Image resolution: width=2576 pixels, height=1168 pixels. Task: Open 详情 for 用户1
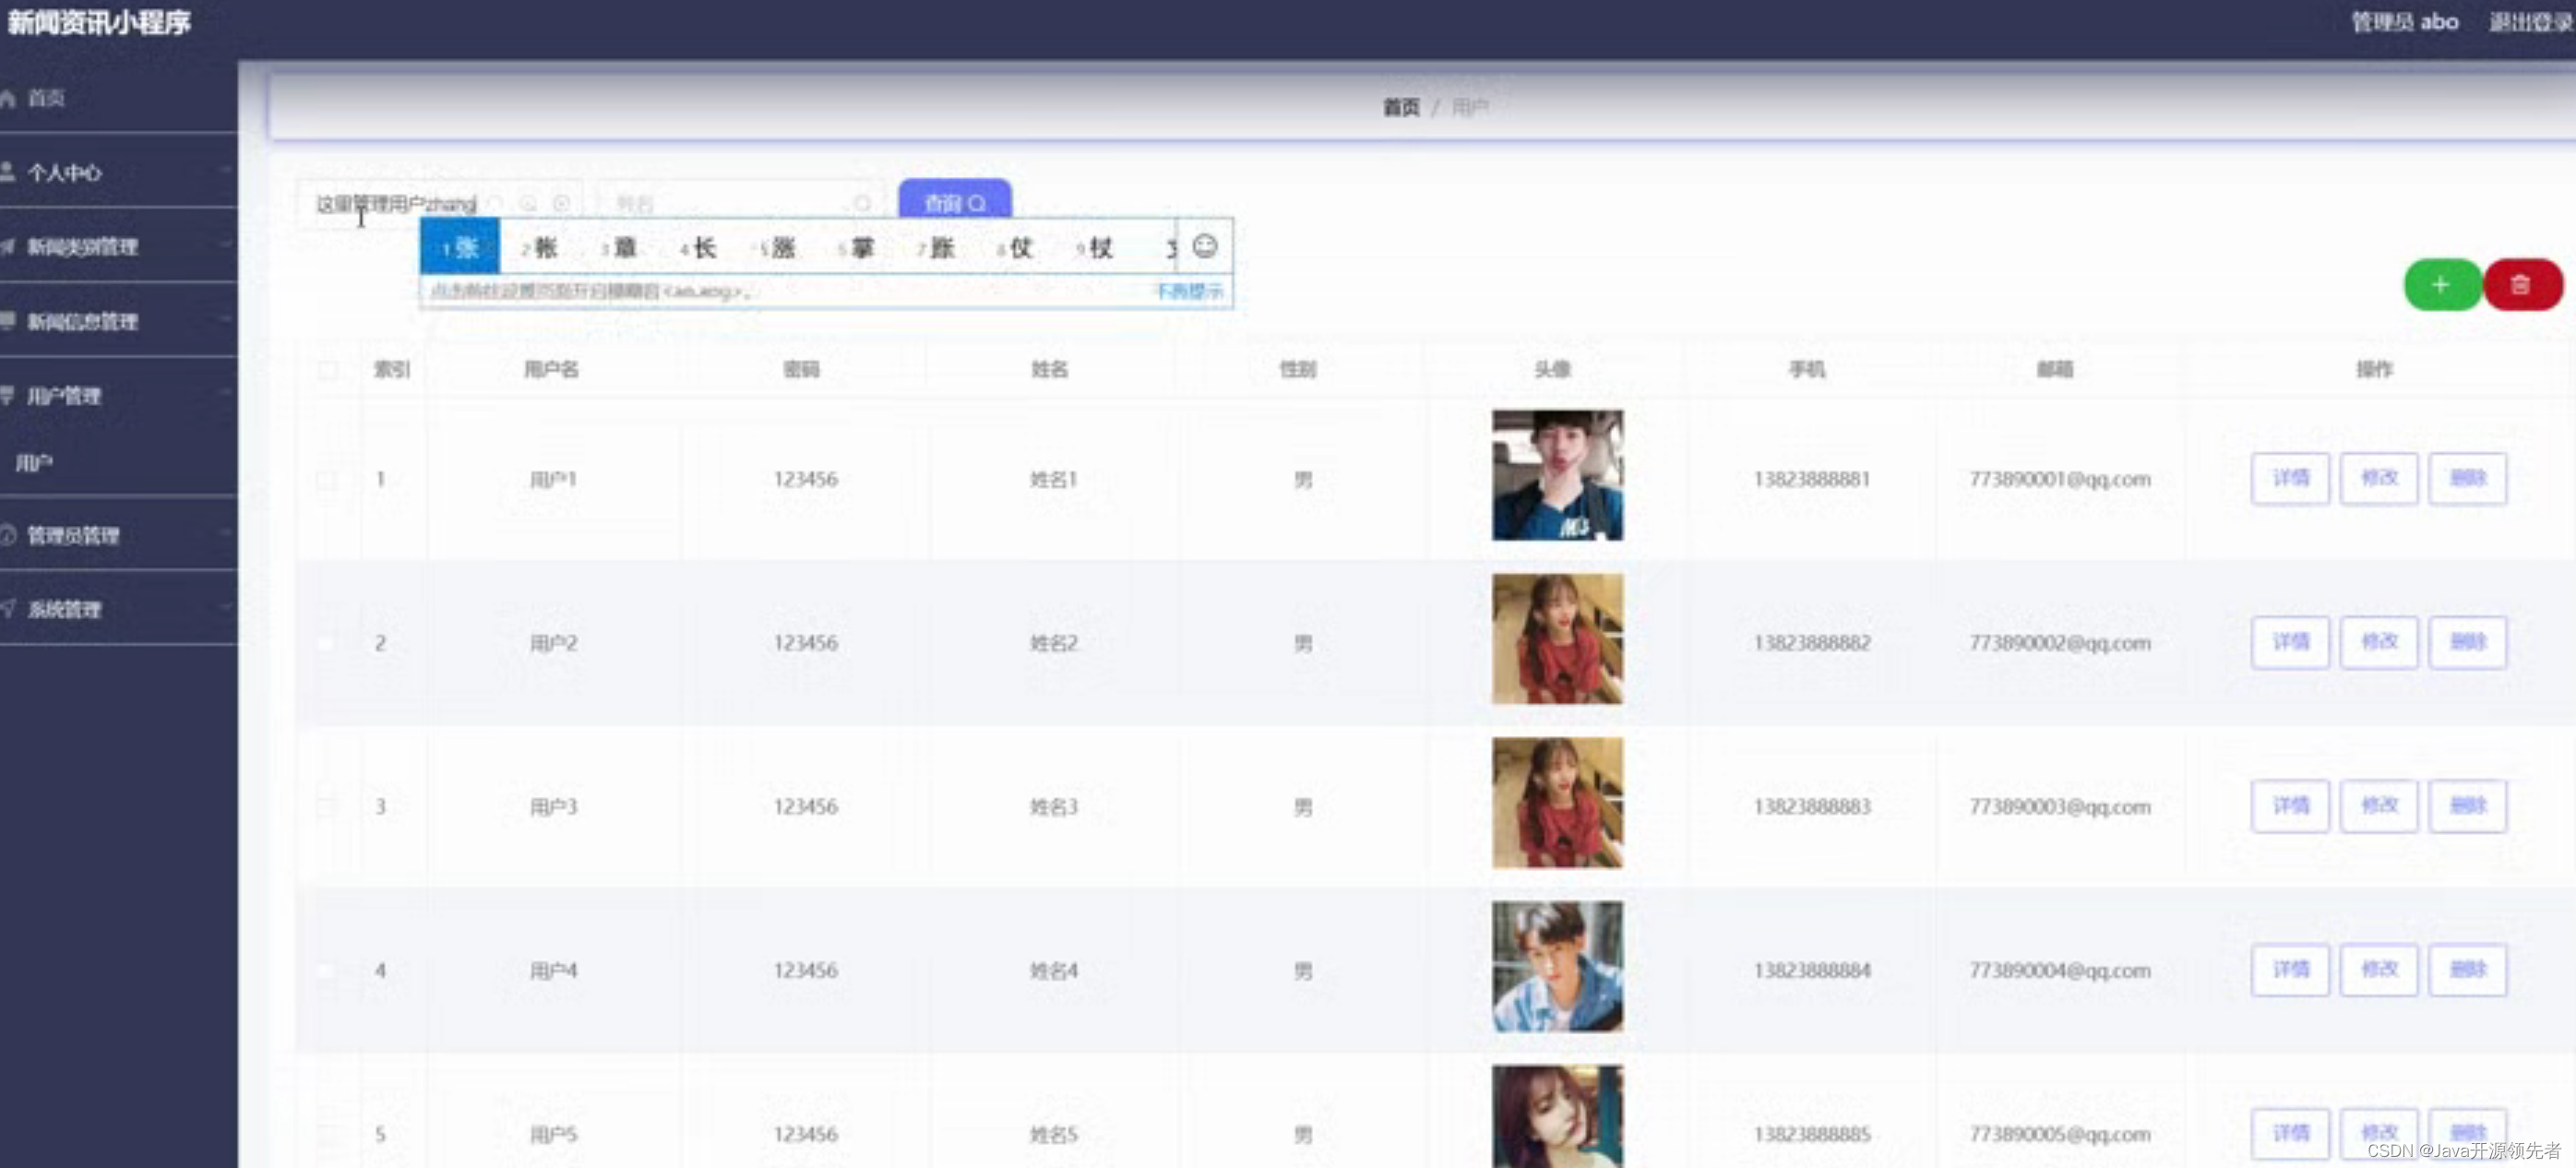pos(2290,478)
